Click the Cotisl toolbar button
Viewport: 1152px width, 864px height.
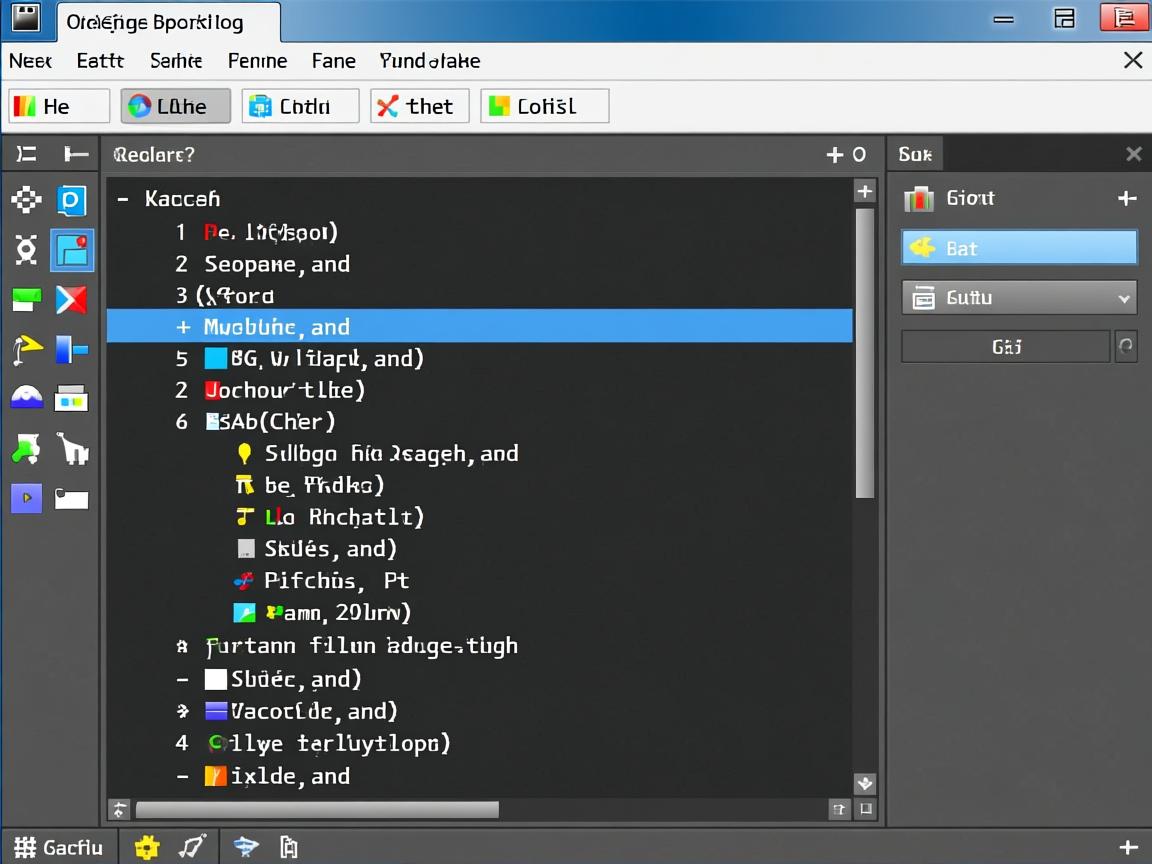pos(544,106)
